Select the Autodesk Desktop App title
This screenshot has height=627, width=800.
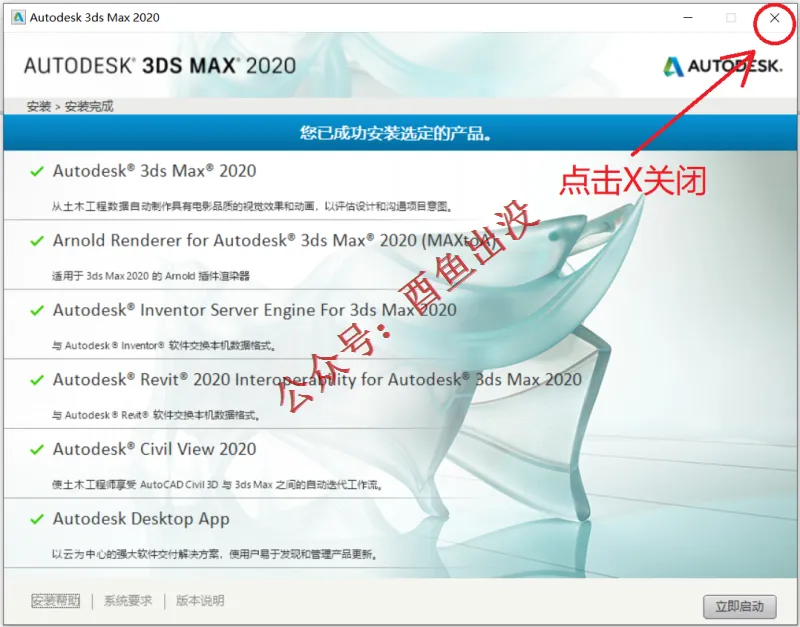click(141, 519)
